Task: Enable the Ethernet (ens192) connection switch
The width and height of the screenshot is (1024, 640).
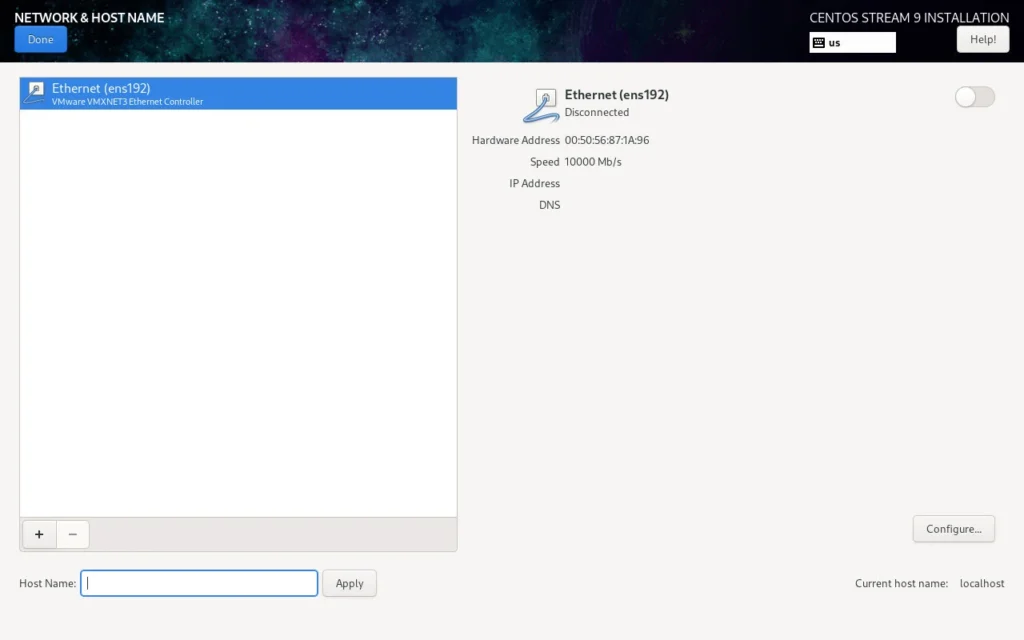Action: tap(974, 97)
